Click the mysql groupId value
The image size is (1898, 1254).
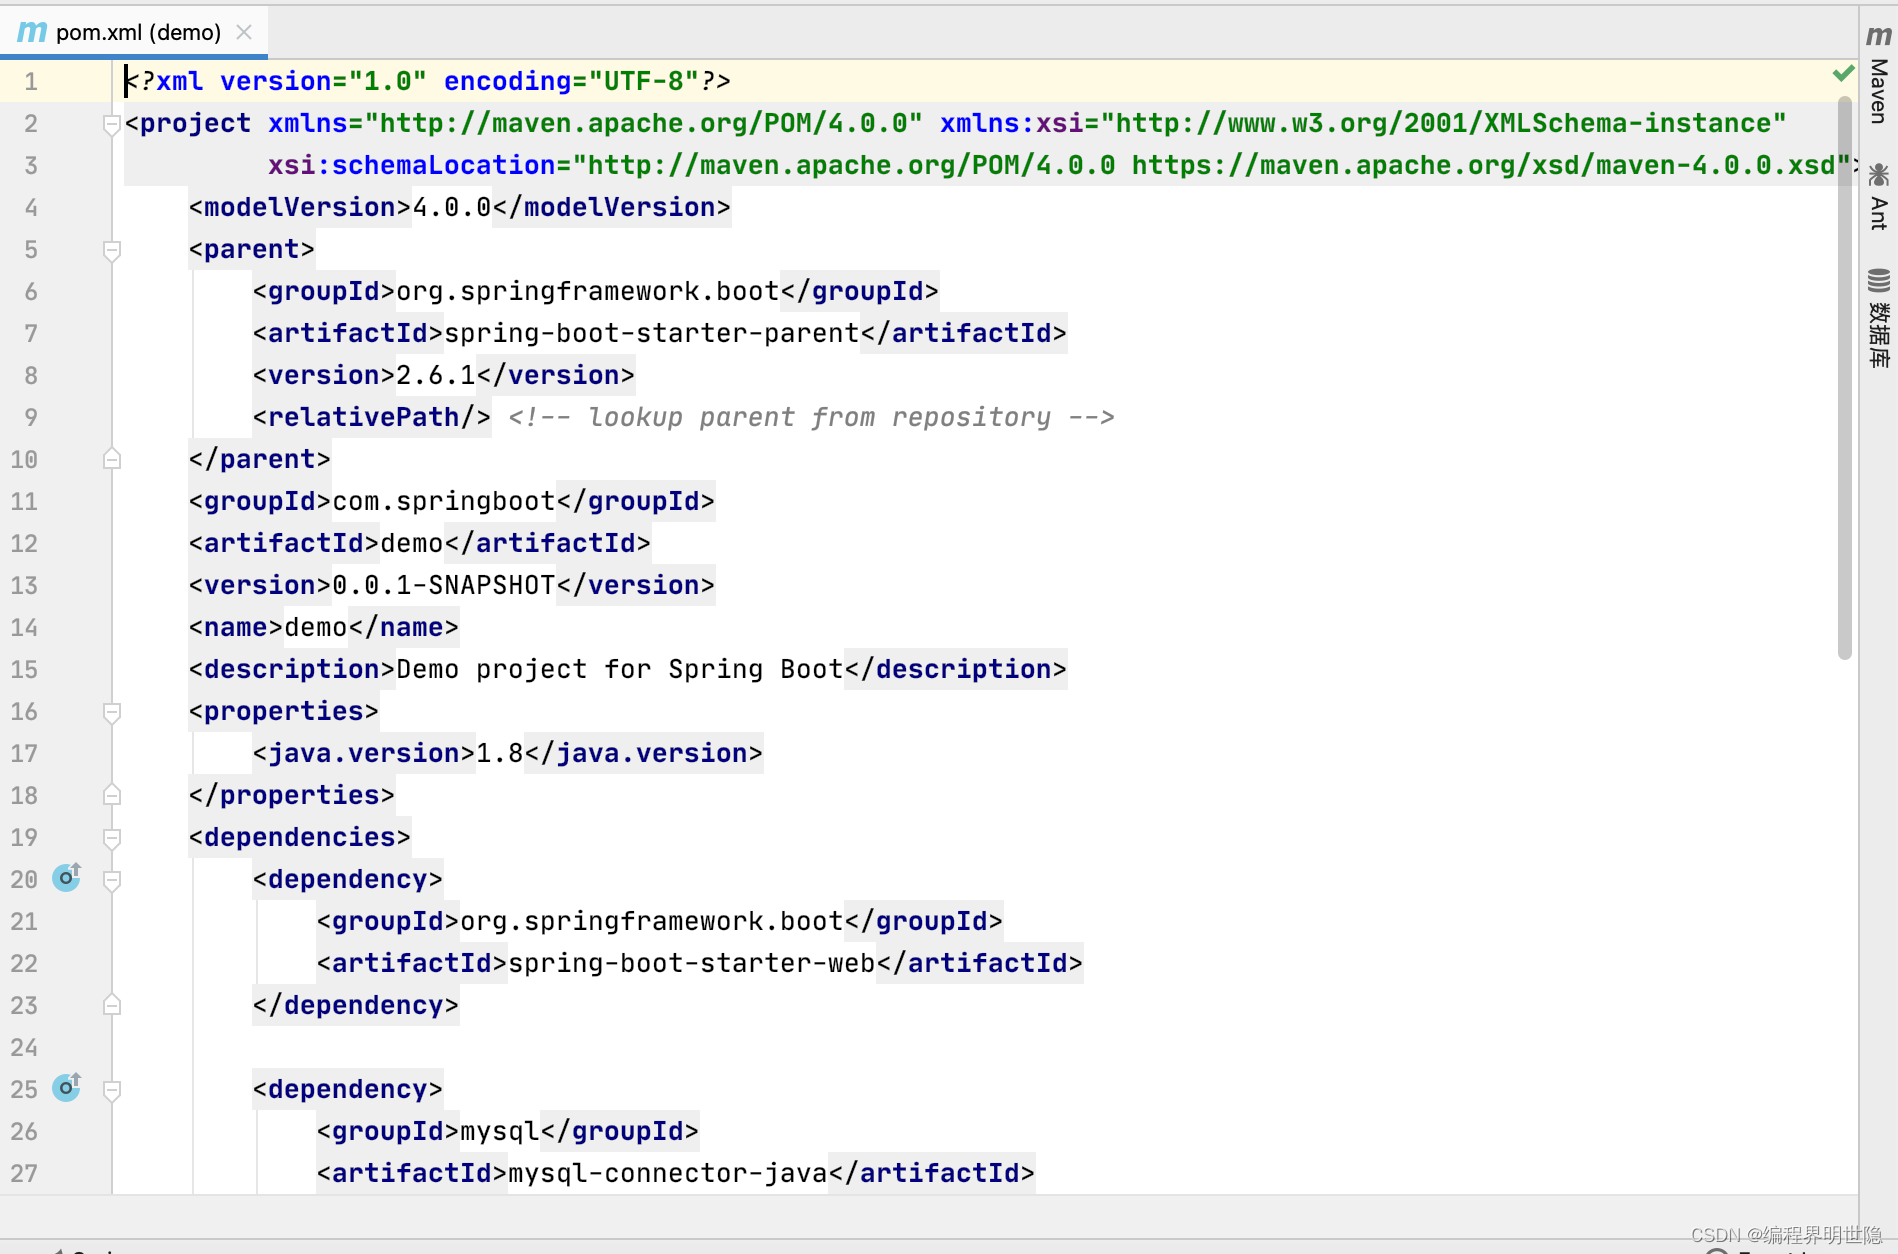pos(500,1131)
